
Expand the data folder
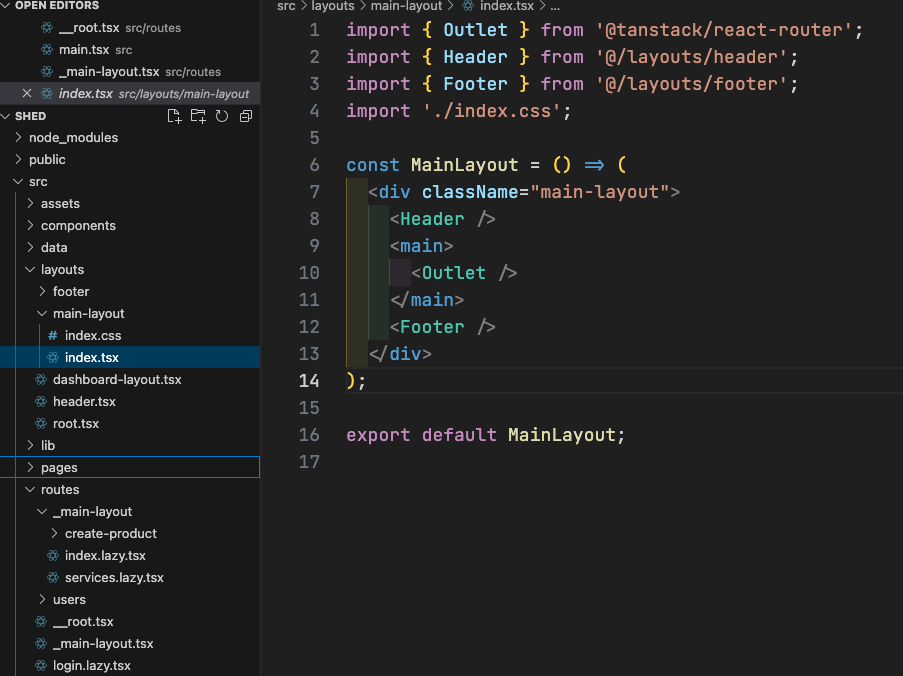click(x=31, y=247)
